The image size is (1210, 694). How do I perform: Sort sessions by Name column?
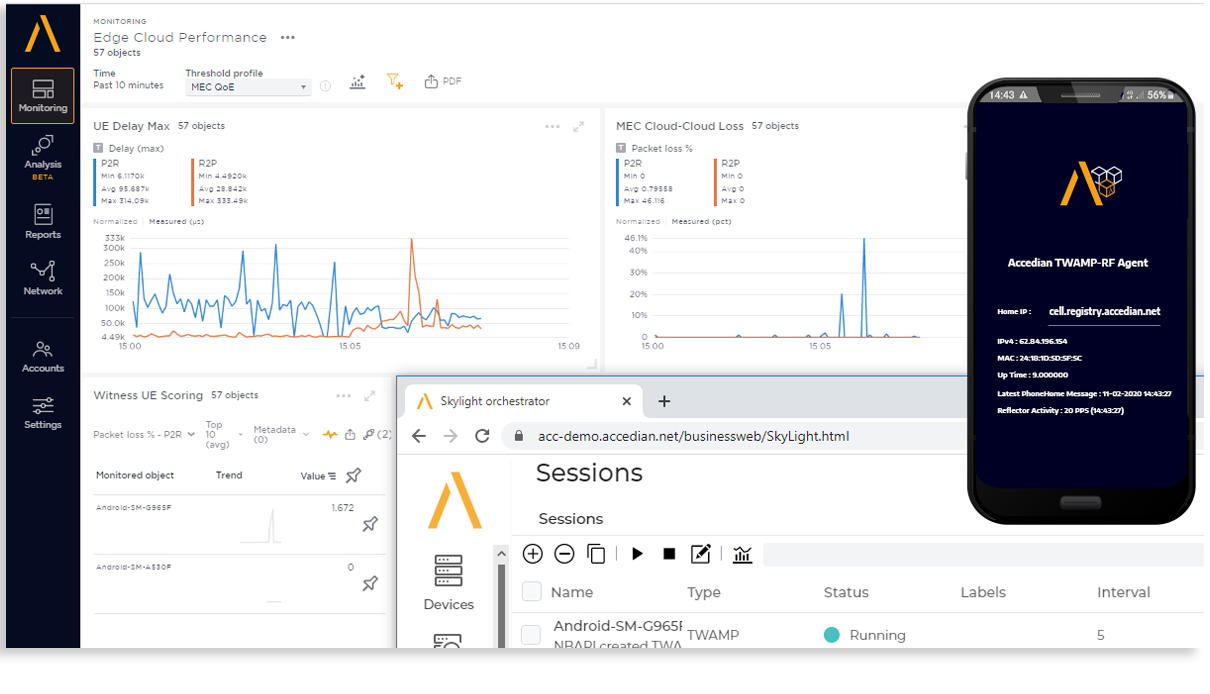click(572, 592)
